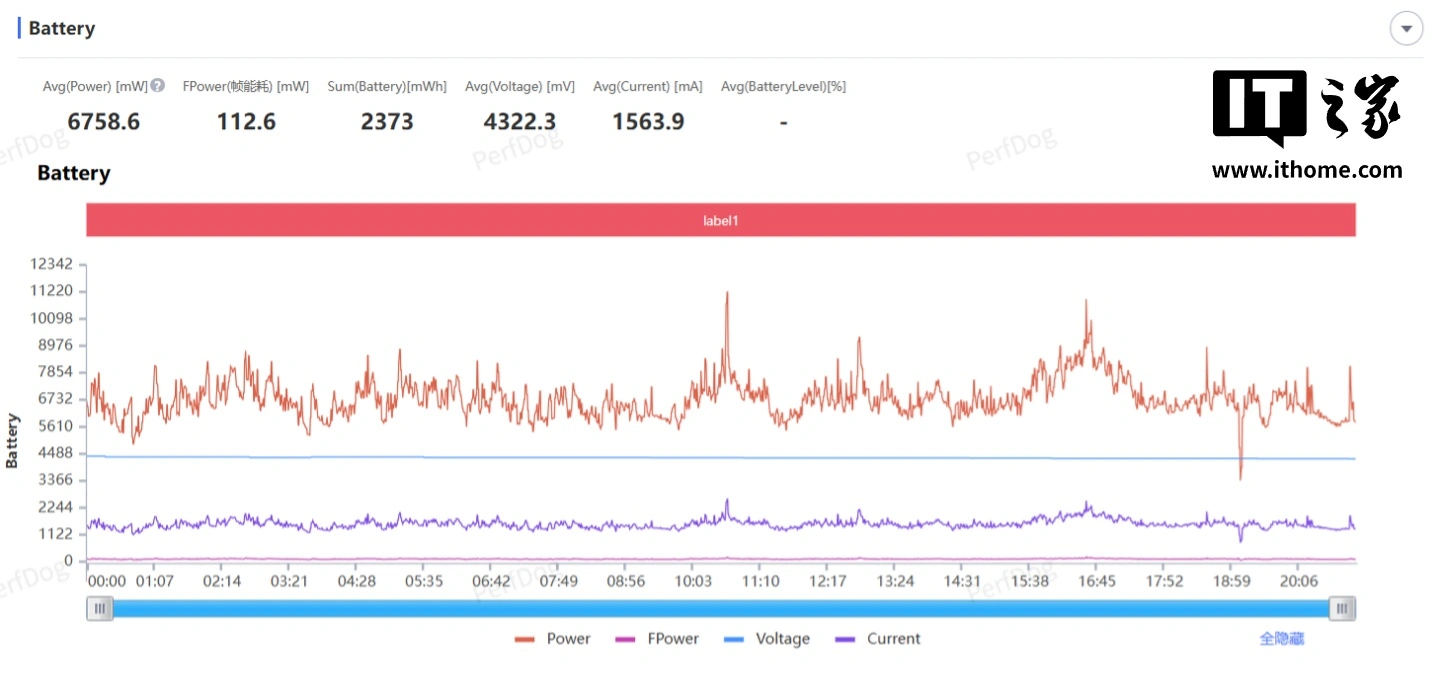Screen dimensions: 1440x692
Task: Toggle the Voltage legend entry
Action: pos(766,639)
